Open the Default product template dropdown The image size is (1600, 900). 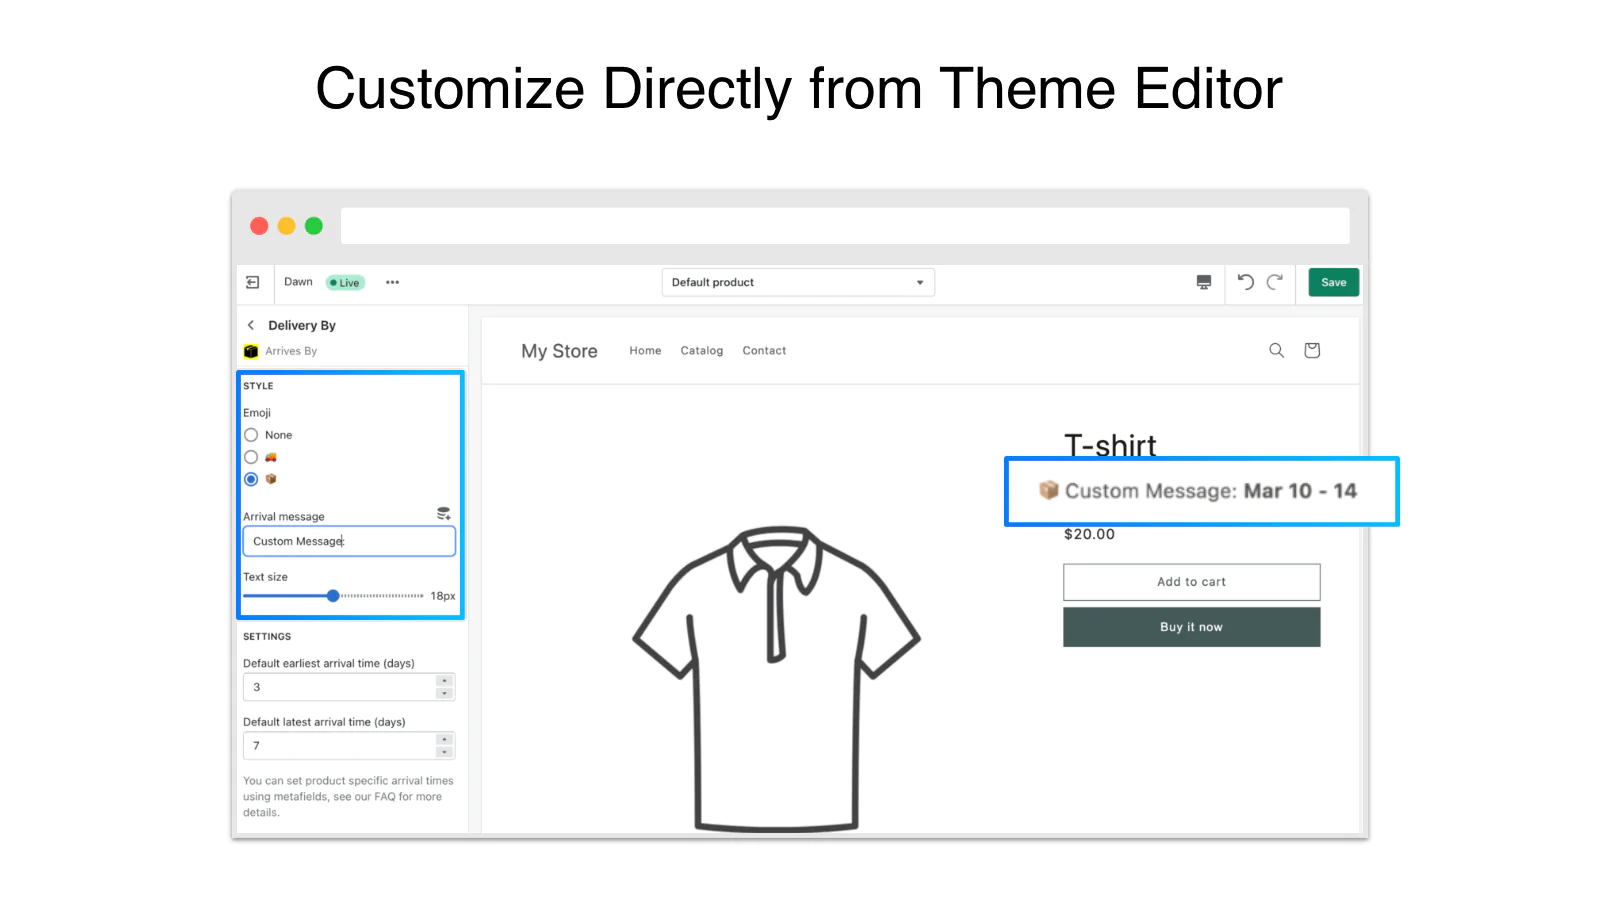click(x=797, y=282)
